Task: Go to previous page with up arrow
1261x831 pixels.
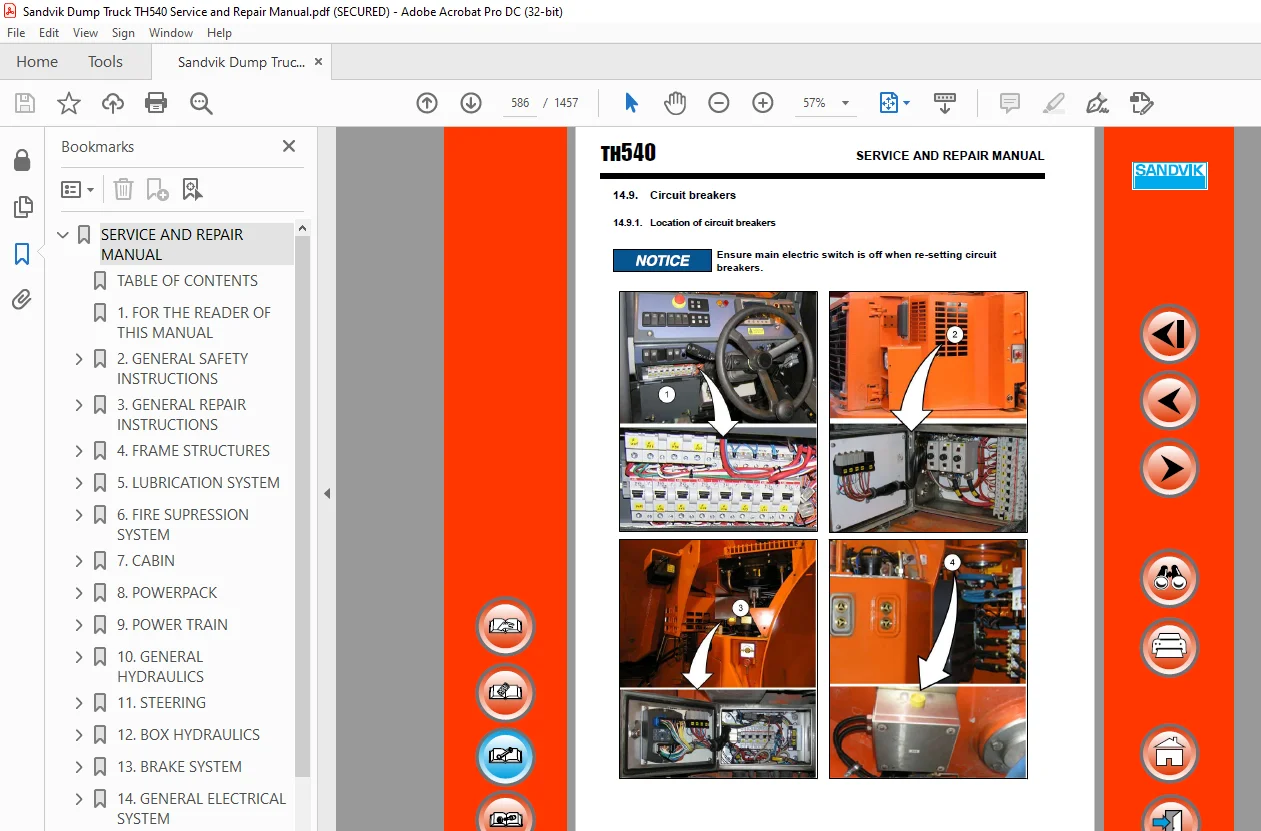Action: click(x=427, y=103)
